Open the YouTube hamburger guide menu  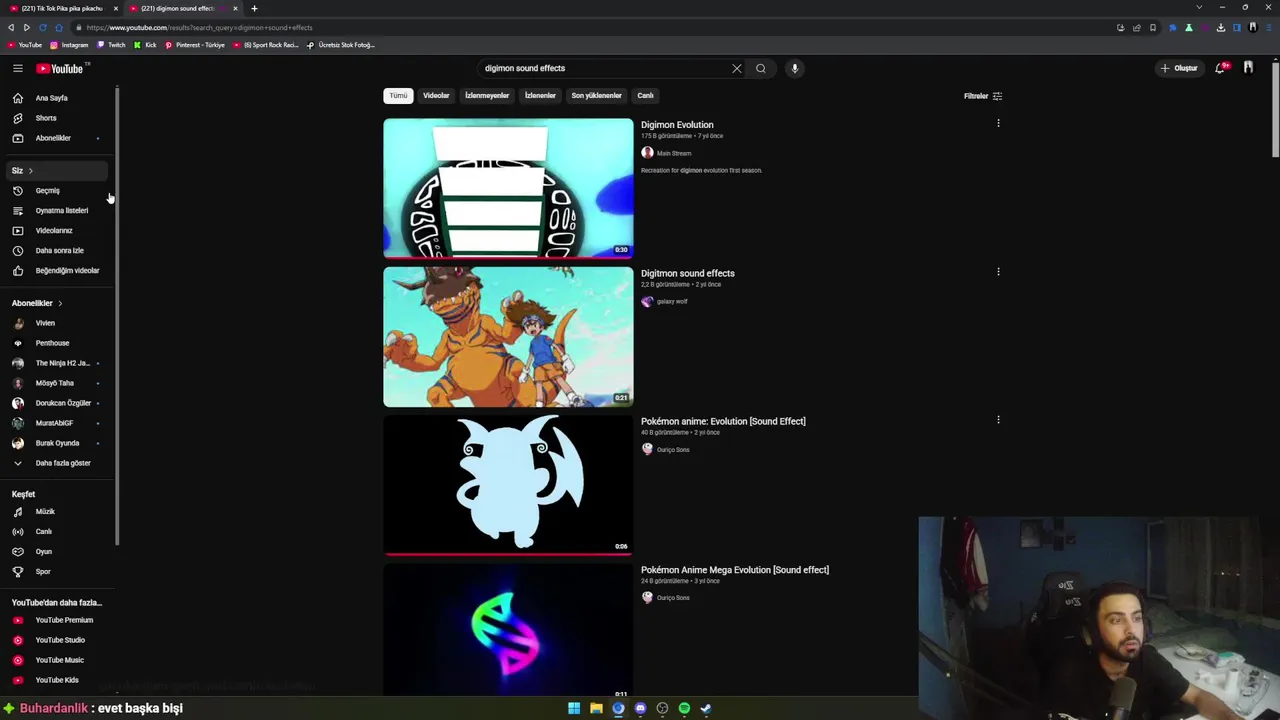click(x=17, y=68)
